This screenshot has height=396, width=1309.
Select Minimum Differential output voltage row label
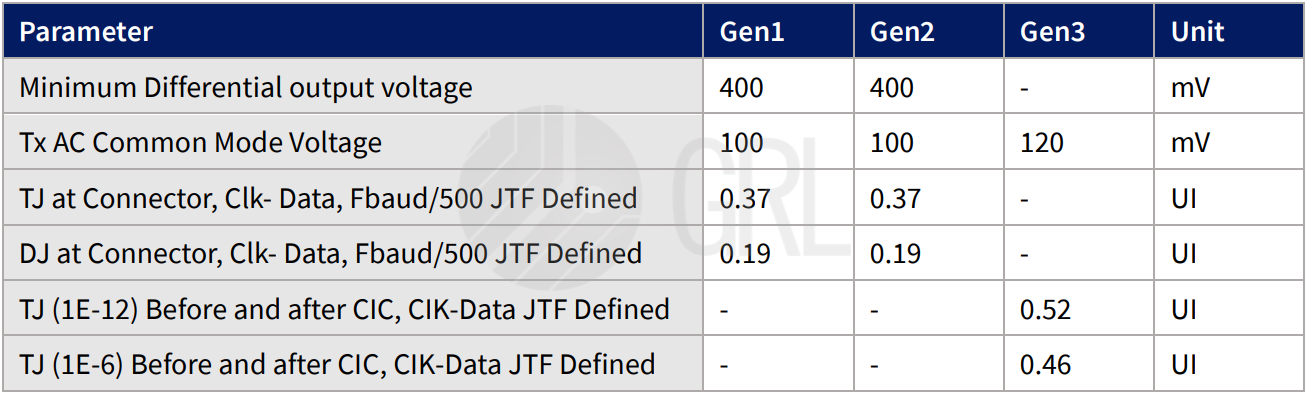[x=246, y=88]
